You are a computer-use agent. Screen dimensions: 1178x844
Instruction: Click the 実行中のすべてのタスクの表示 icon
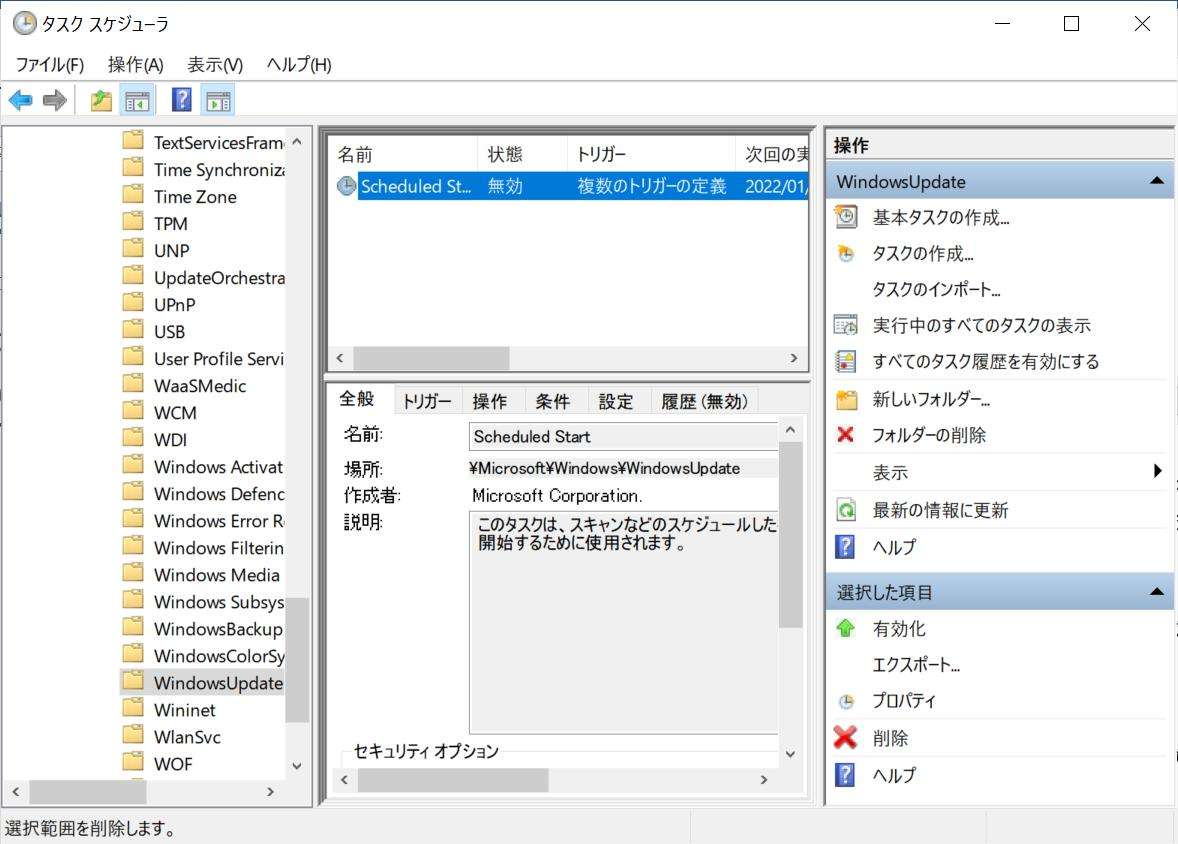[846, 325]
